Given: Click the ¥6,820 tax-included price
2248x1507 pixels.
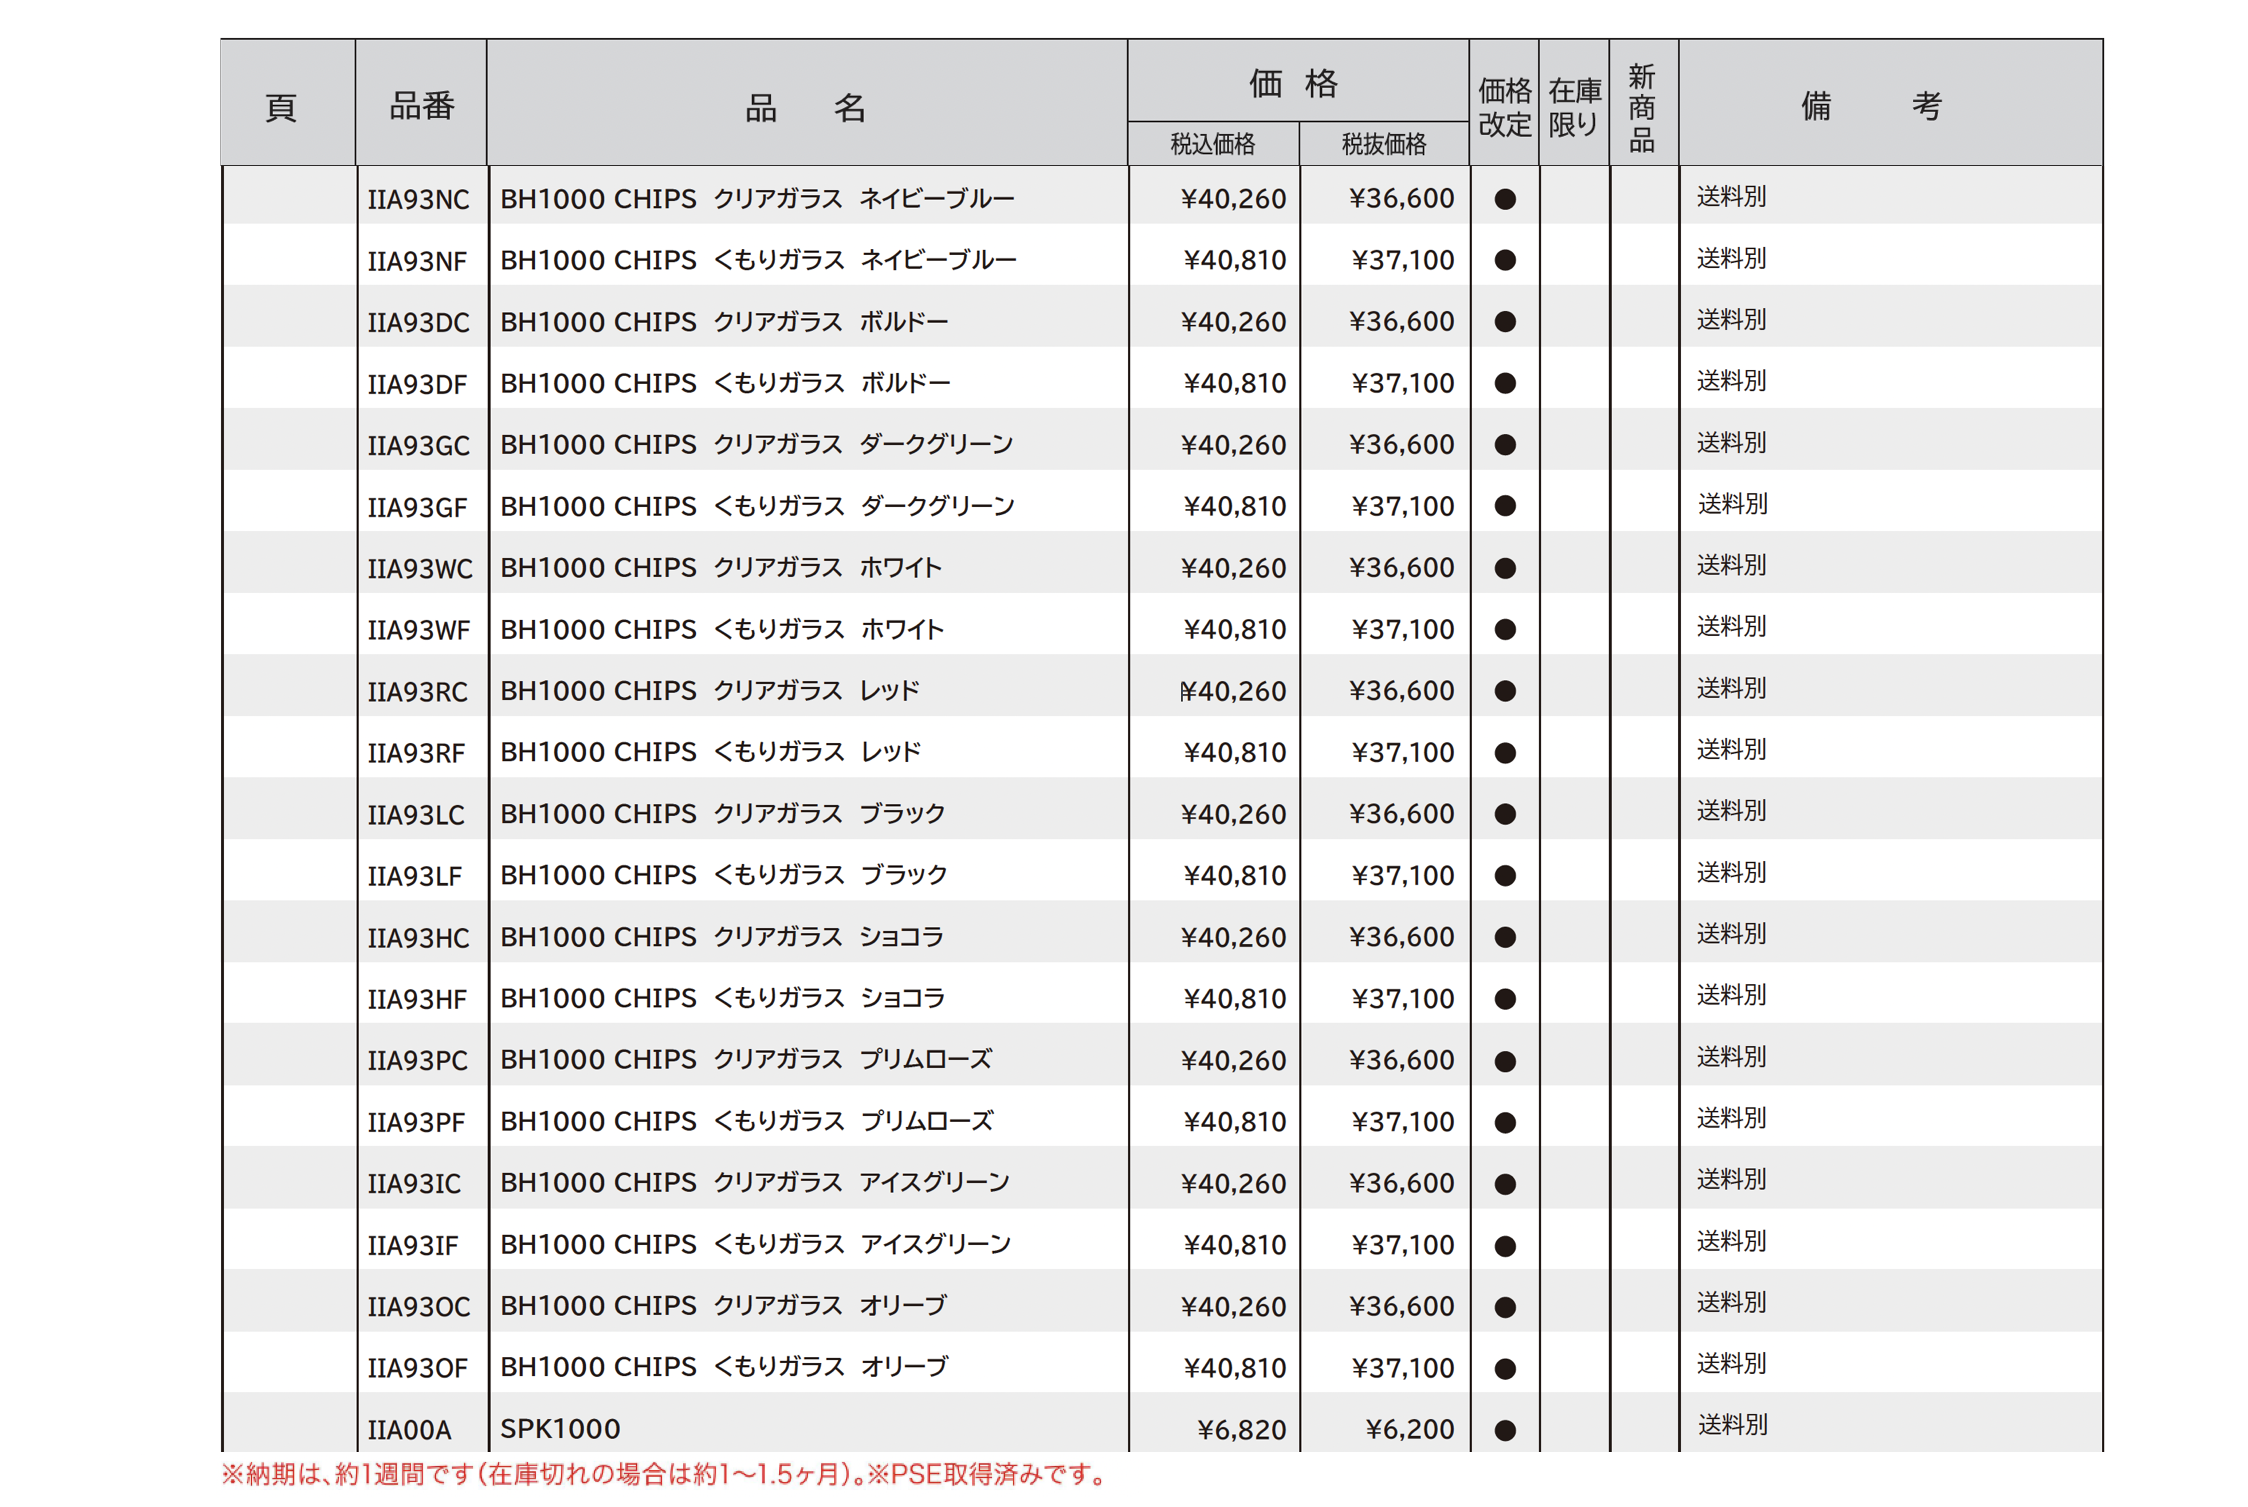Looking at the screenshot, I should (x=1240, y=1430).
